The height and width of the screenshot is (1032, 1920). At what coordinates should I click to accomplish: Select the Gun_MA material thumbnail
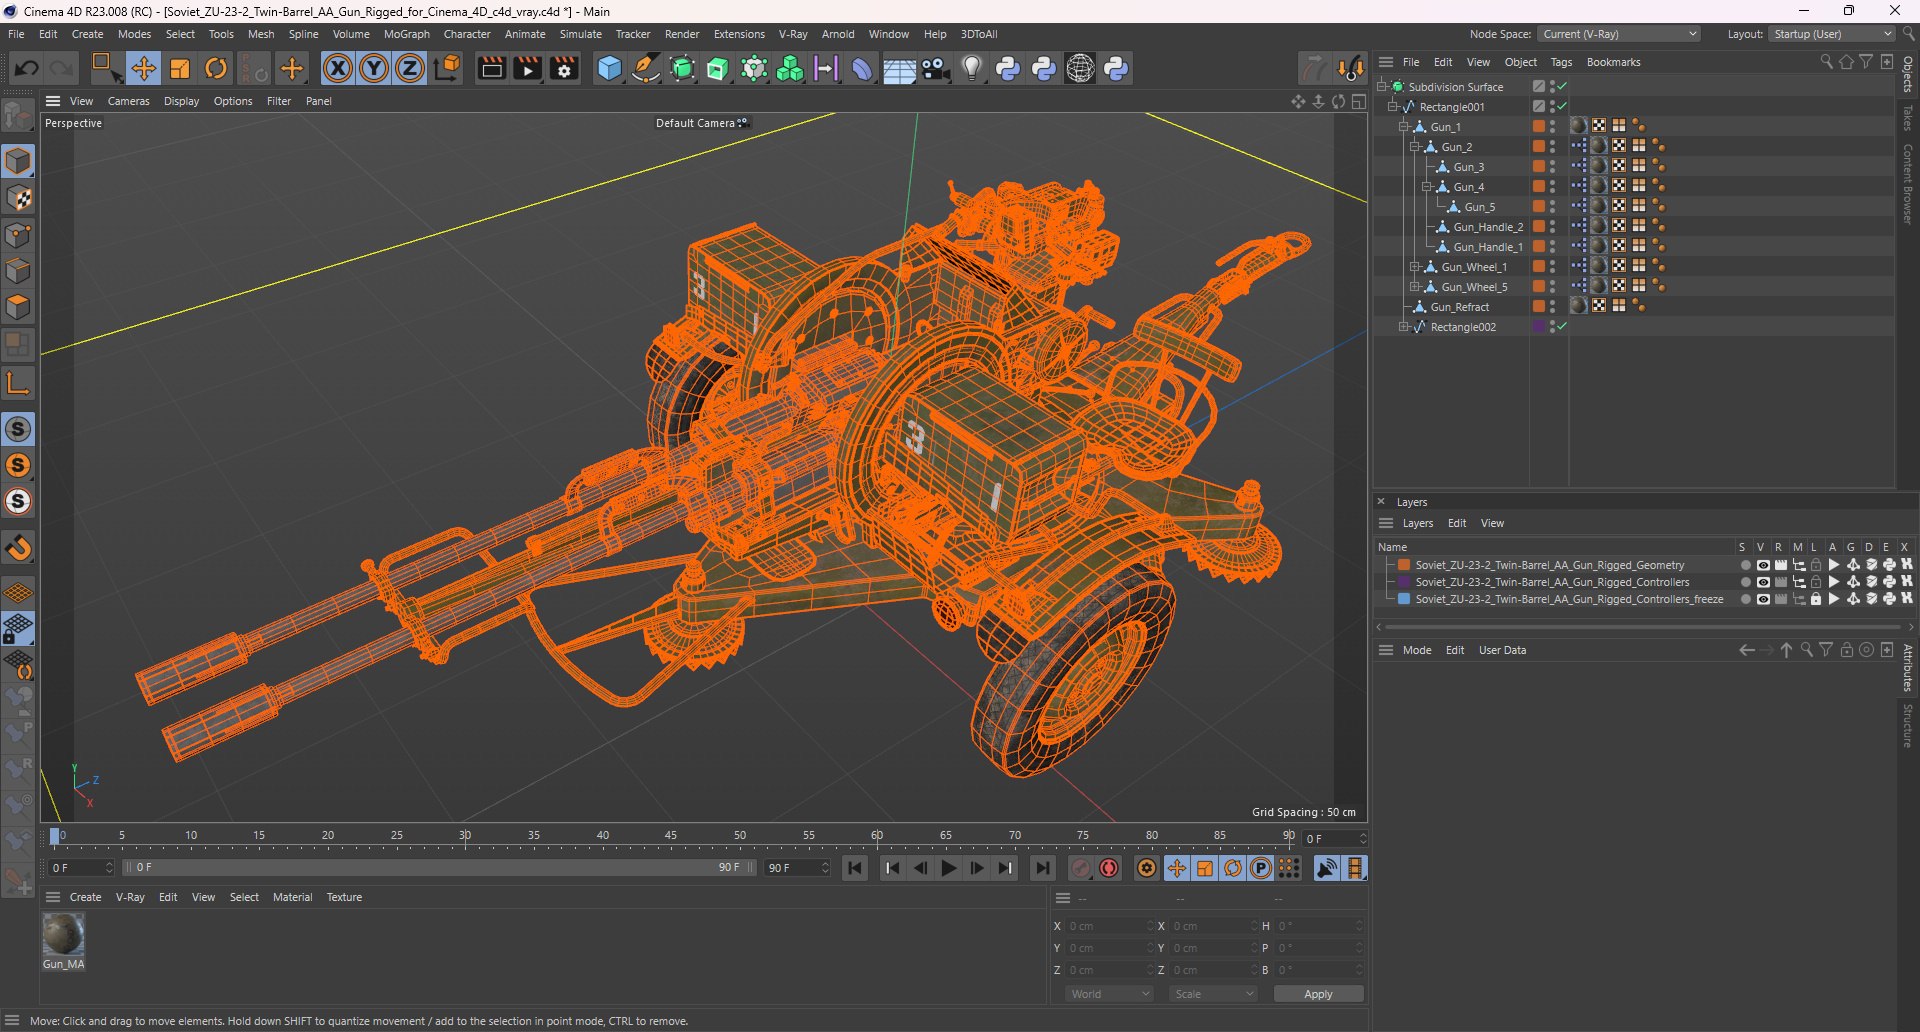coord(63,935)
